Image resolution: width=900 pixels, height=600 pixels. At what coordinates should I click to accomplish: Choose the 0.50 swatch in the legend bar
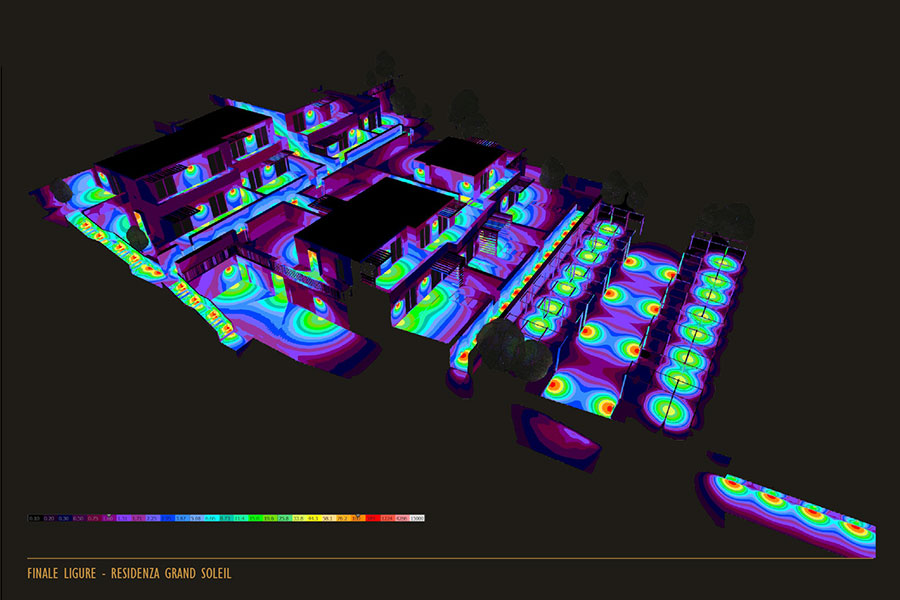(78, 518)
